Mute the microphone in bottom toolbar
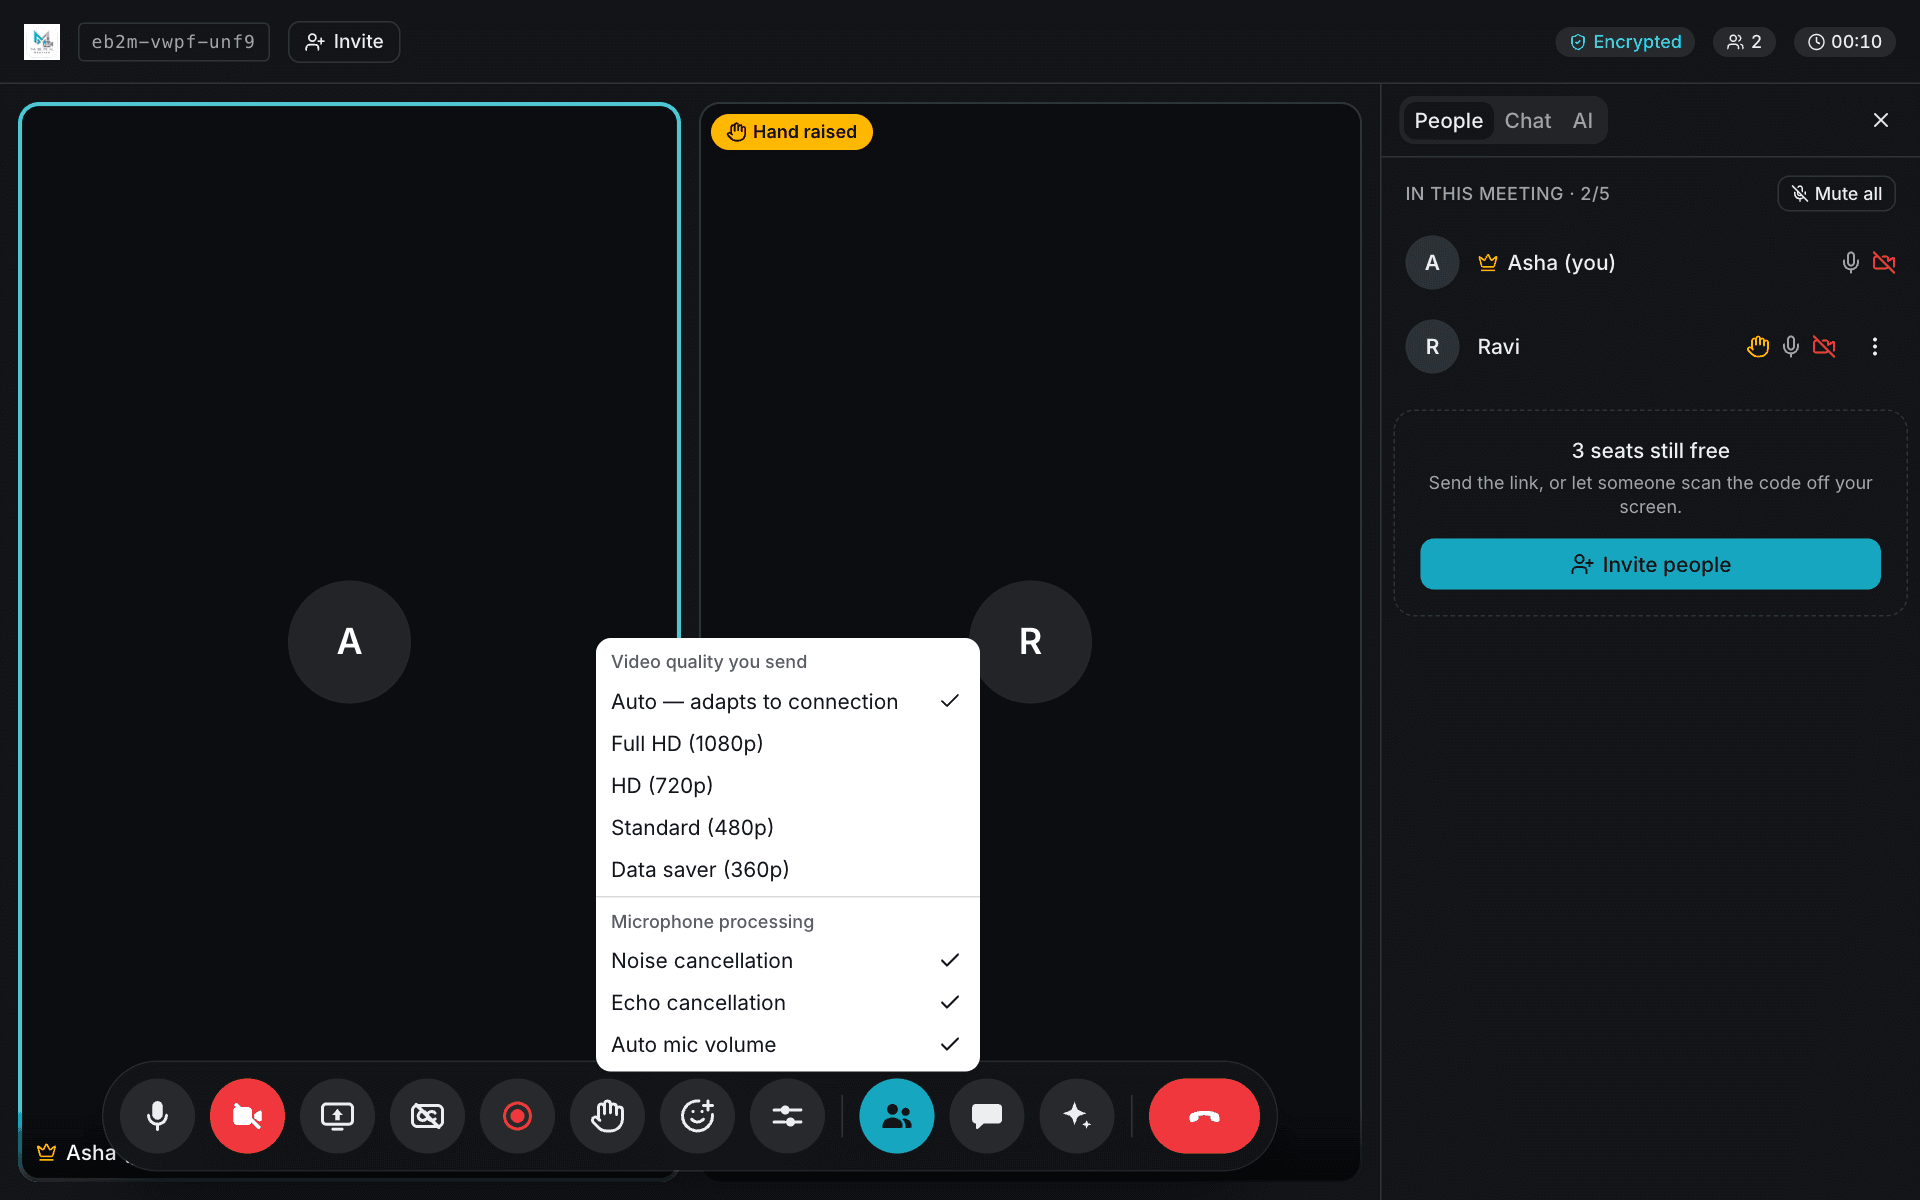Viewport: 1920px width, 1200px height. point(157,1115)
